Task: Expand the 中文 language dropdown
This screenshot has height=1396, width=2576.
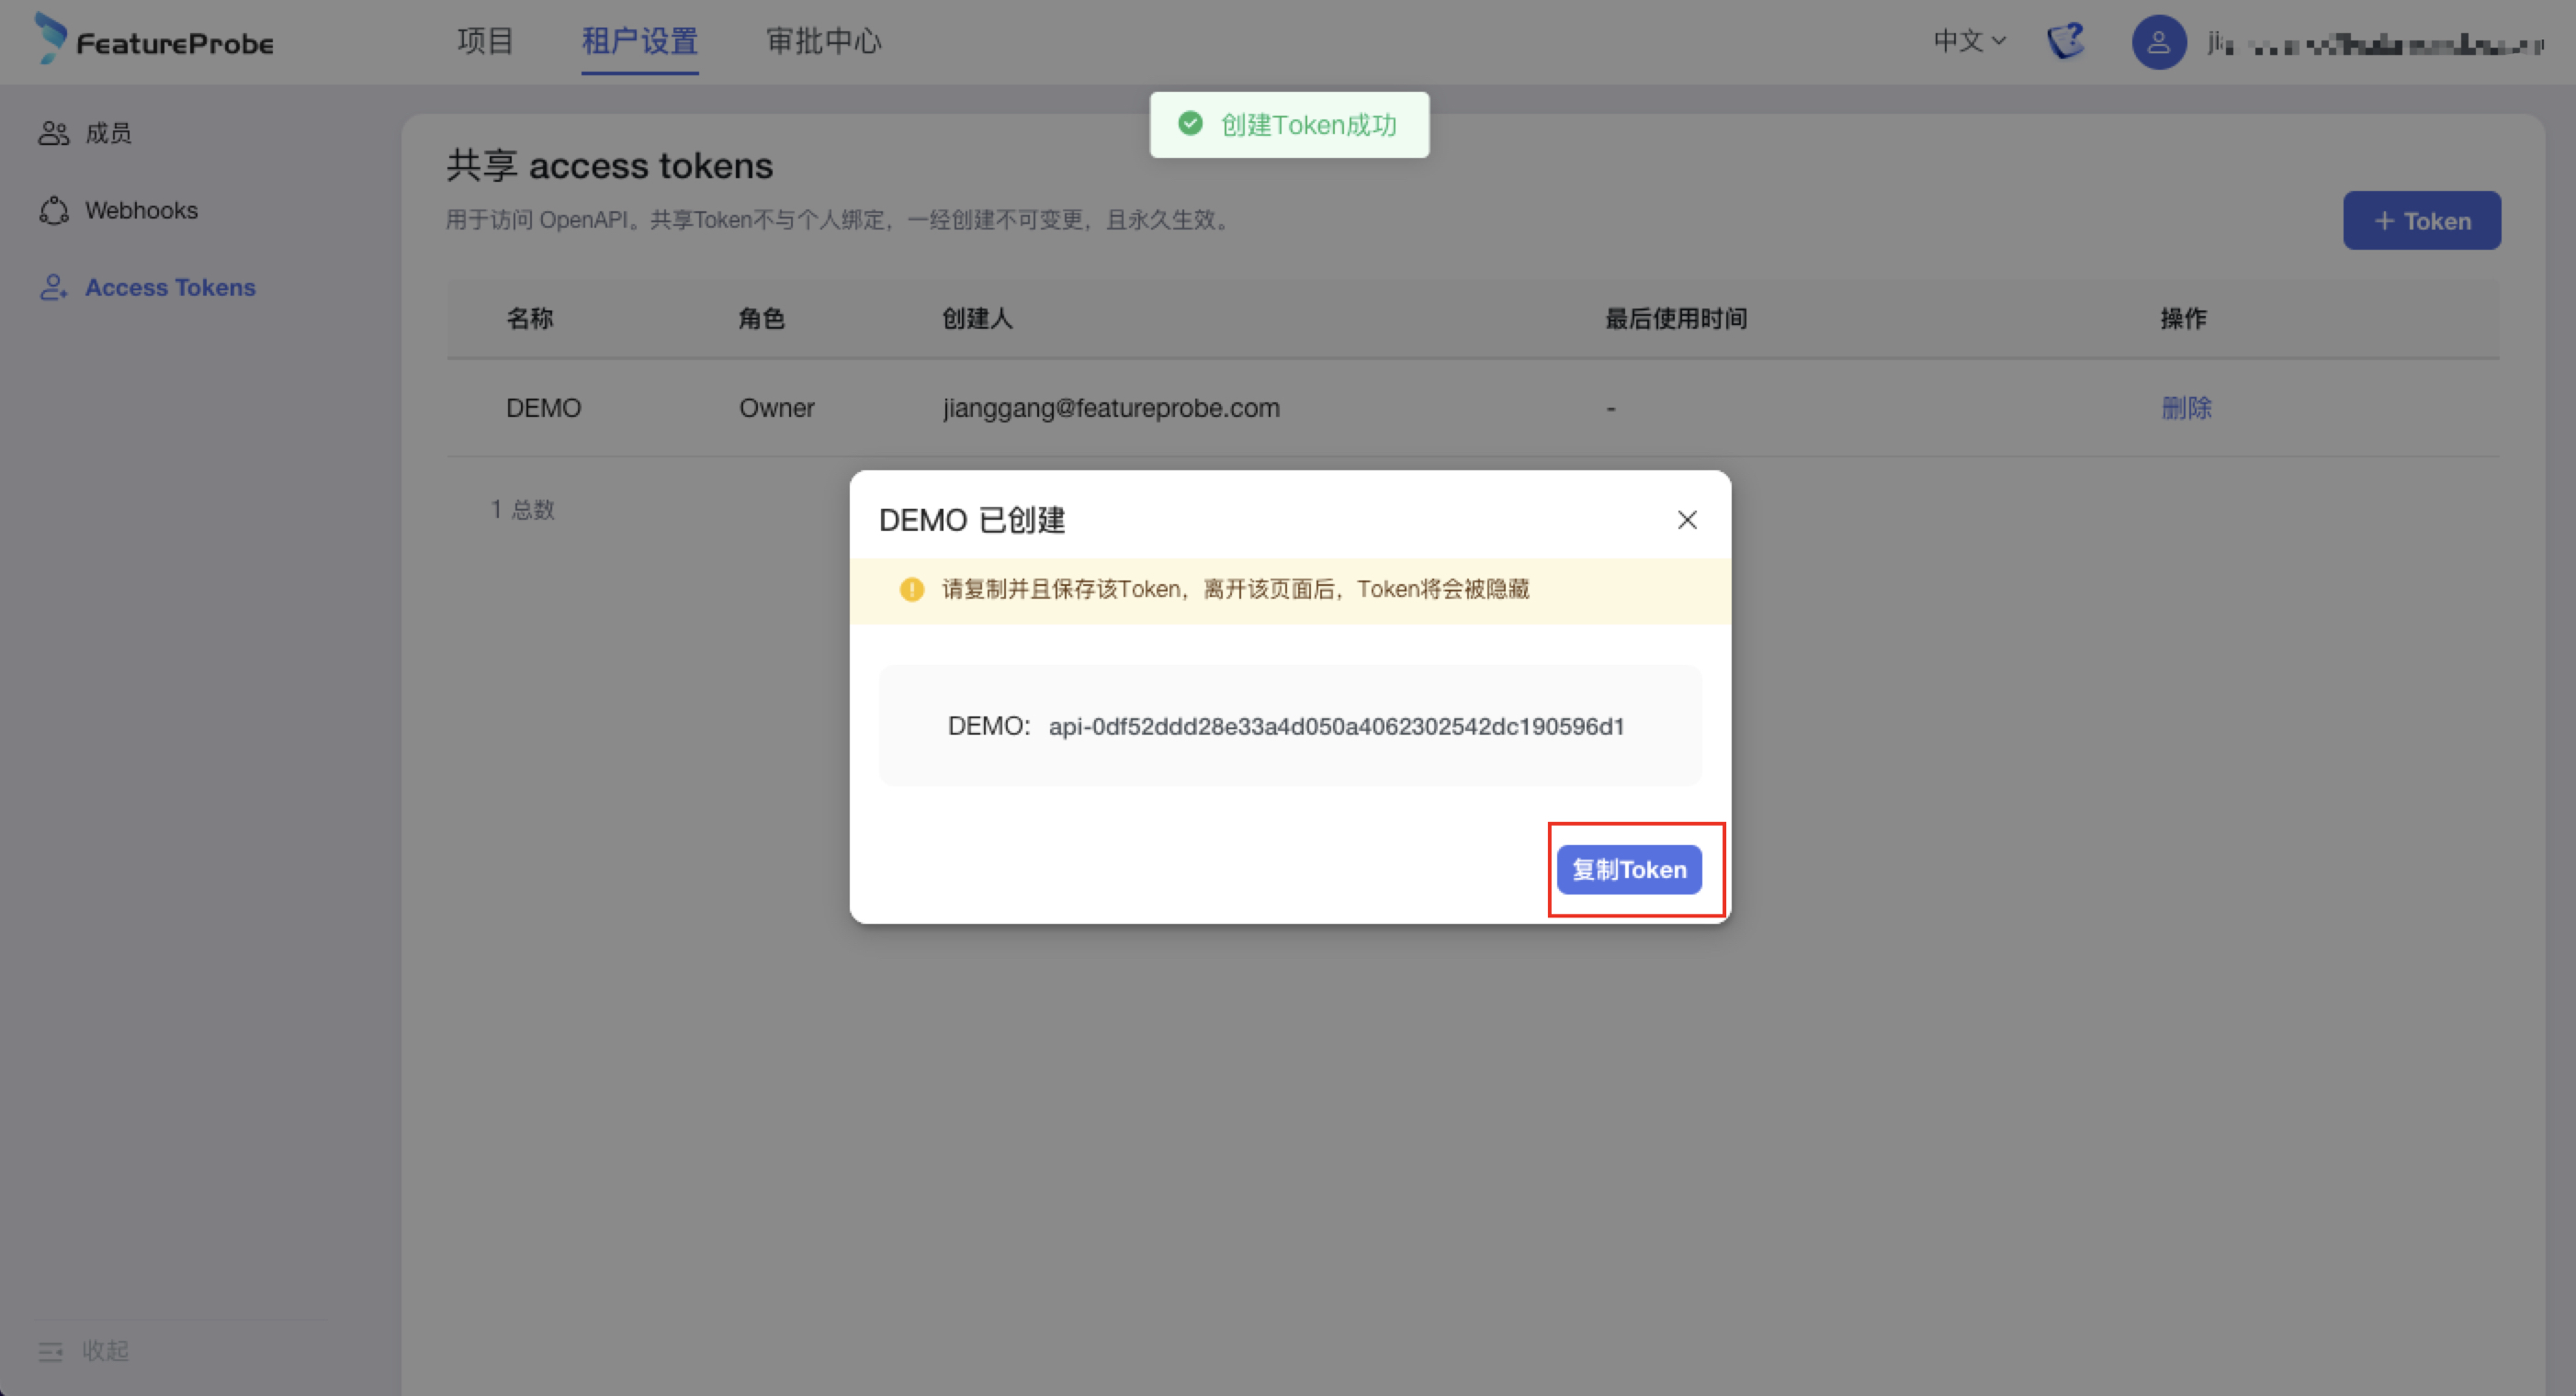Action: point(1968,41)
